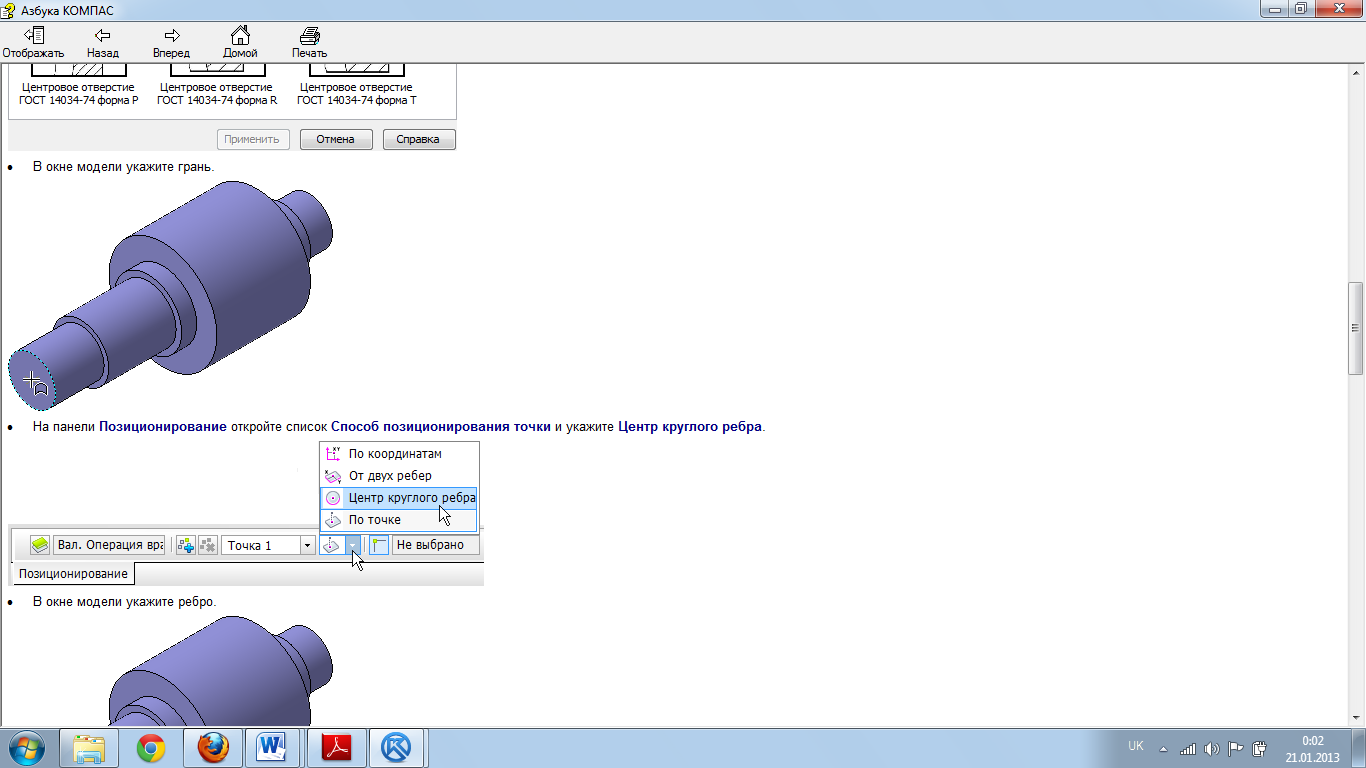The image size is (1366, 768).
Task: Click the Отображать toolbar icon
Action: coord(33,35)
